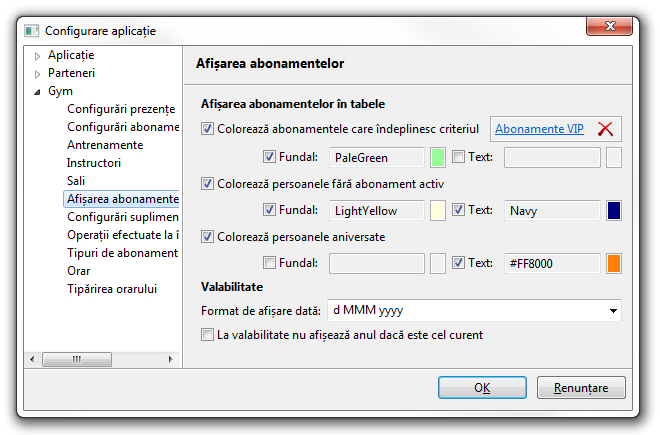Expand the Parteneri tree node
660x435 pixels.
(38, 73)
